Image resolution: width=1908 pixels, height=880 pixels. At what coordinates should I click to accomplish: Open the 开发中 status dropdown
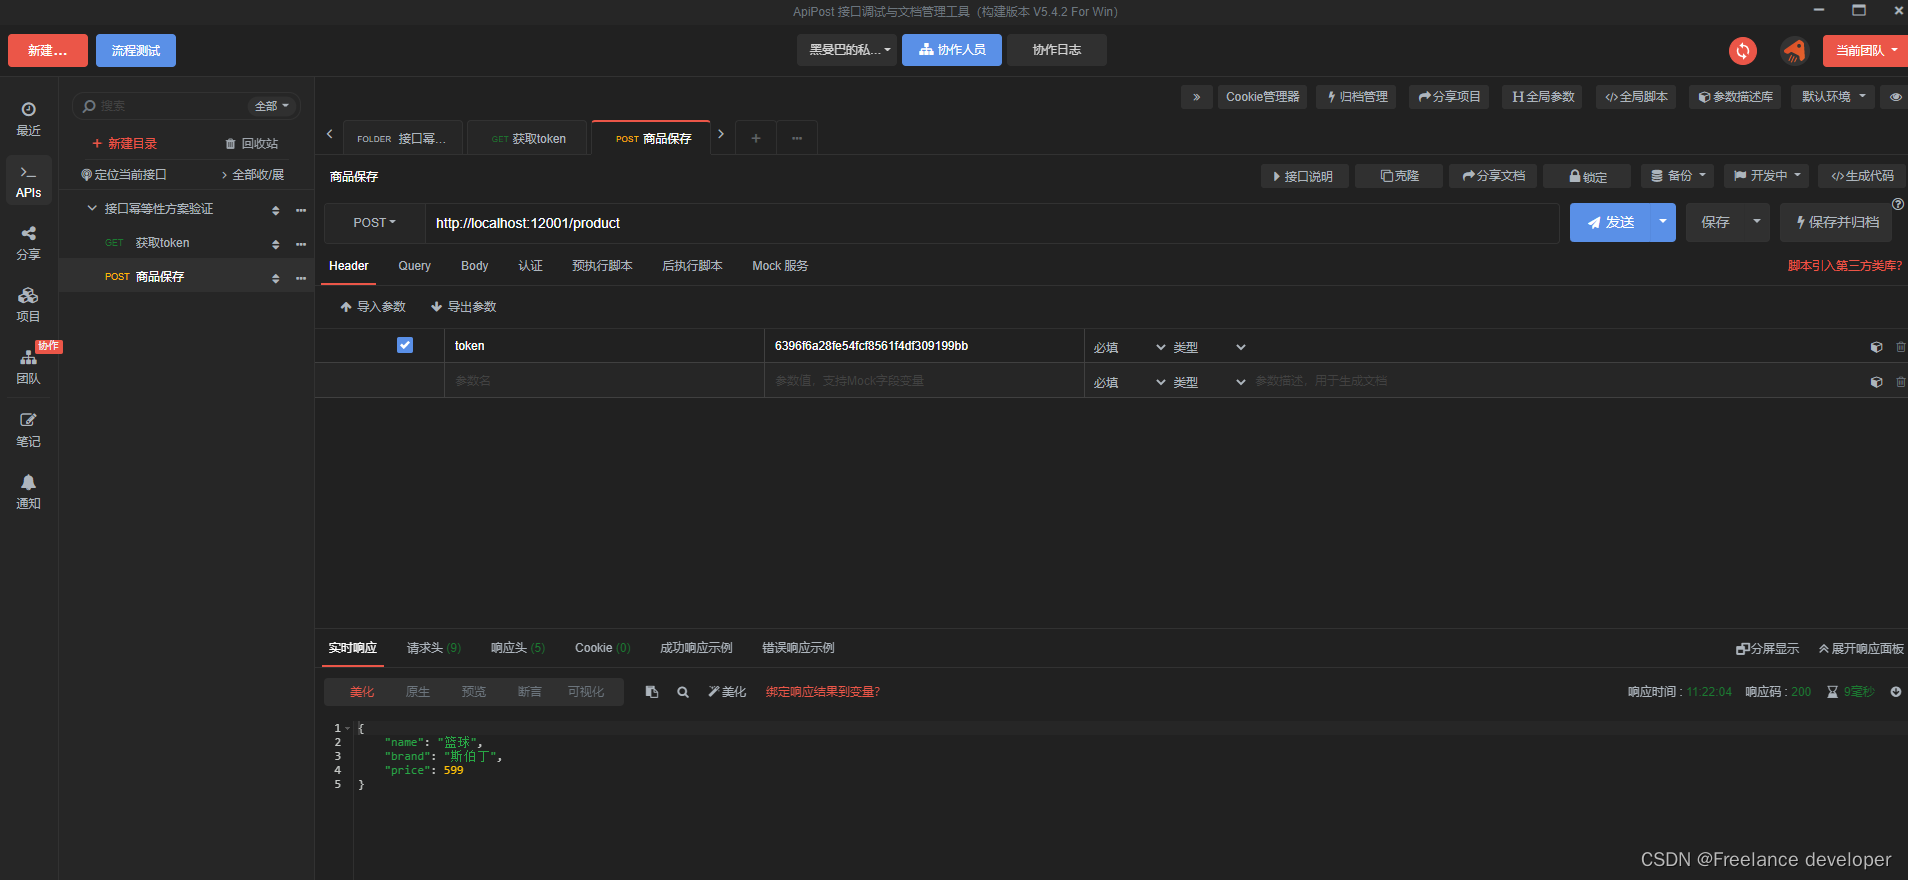1768,176
